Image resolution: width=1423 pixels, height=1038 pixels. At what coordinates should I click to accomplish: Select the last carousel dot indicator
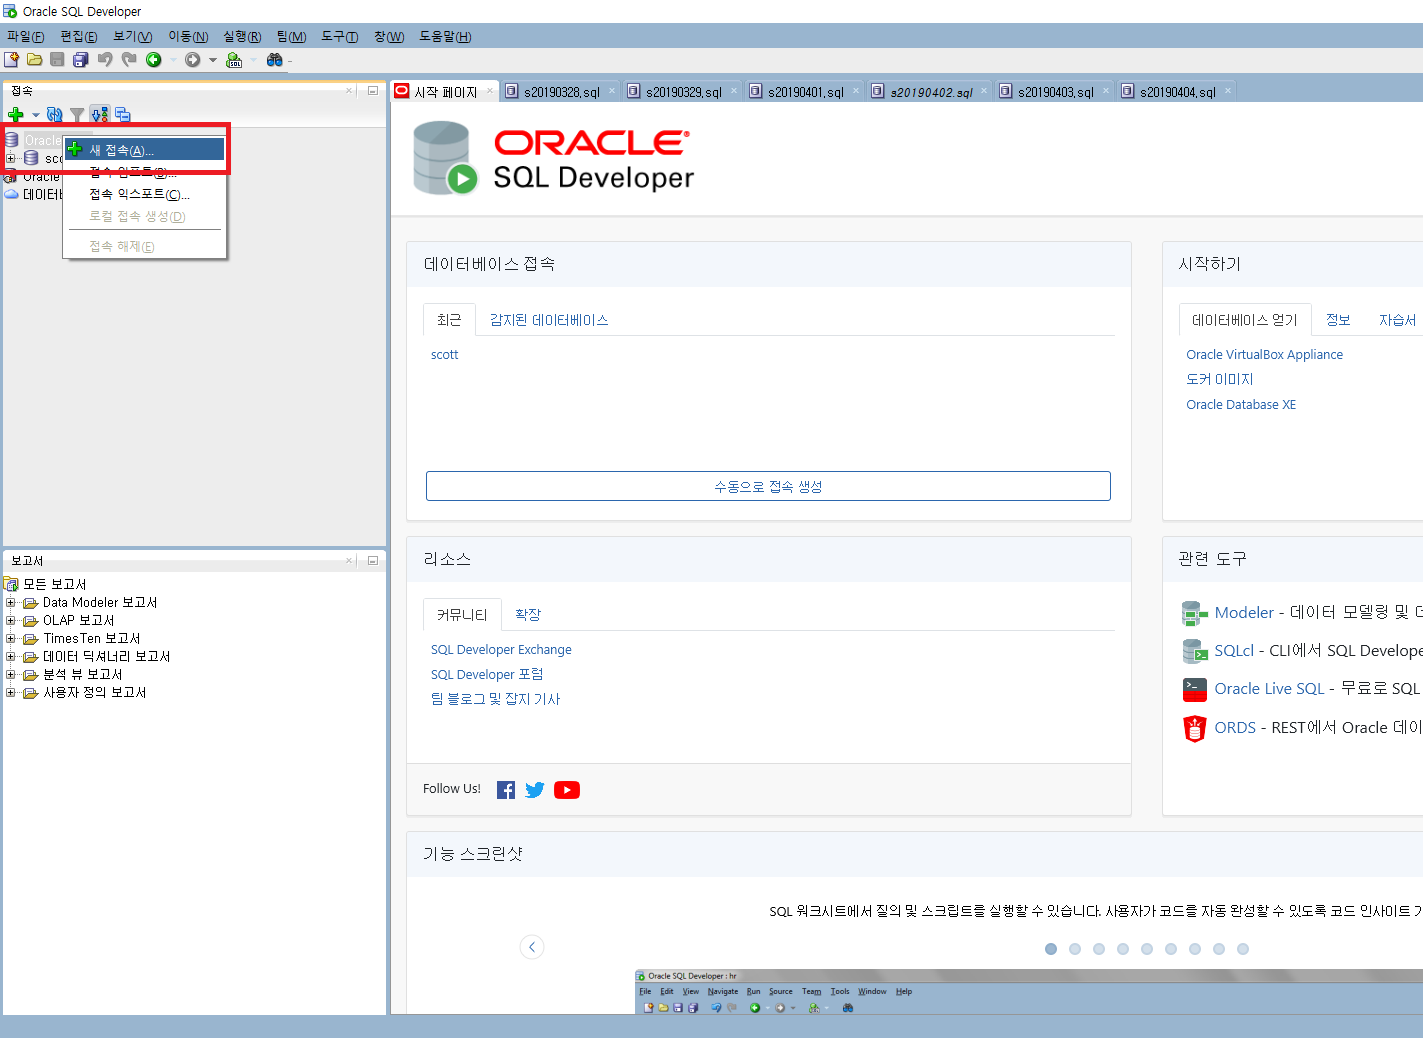[1243, 949]
